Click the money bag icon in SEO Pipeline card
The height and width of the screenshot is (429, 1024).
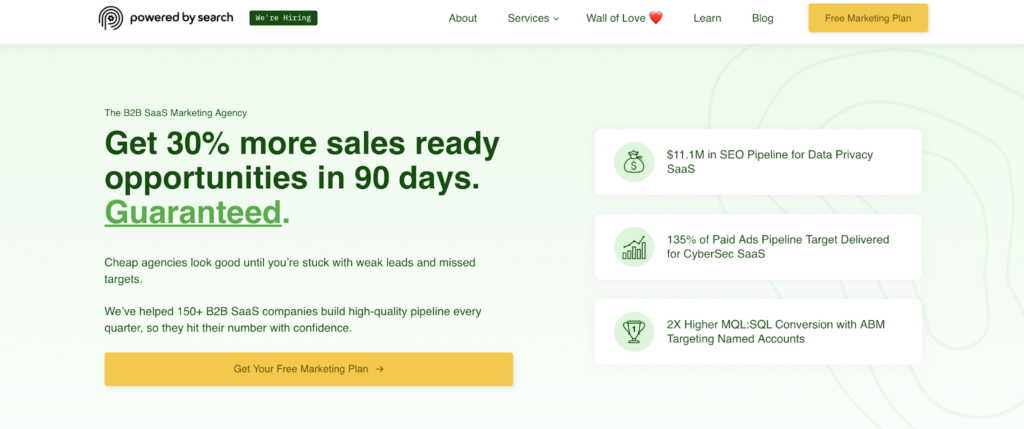(x=633, y=162)
